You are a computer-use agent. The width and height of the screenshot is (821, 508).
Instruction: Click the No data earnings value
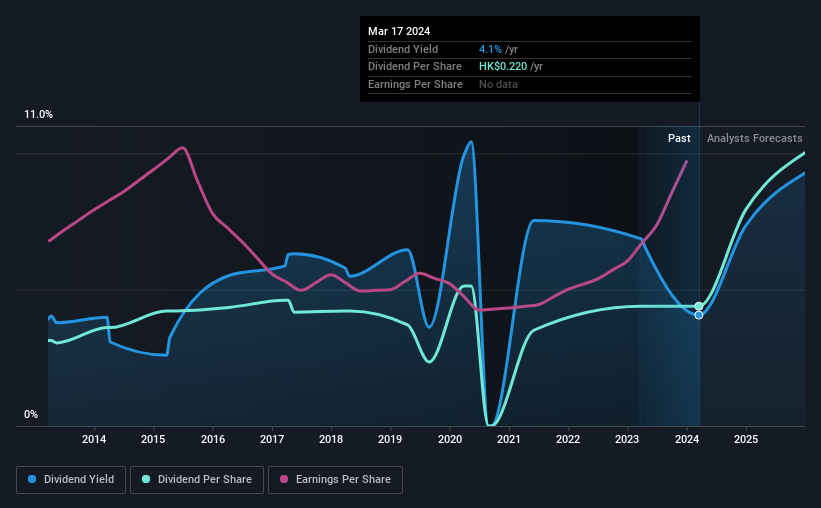point(498,84)
